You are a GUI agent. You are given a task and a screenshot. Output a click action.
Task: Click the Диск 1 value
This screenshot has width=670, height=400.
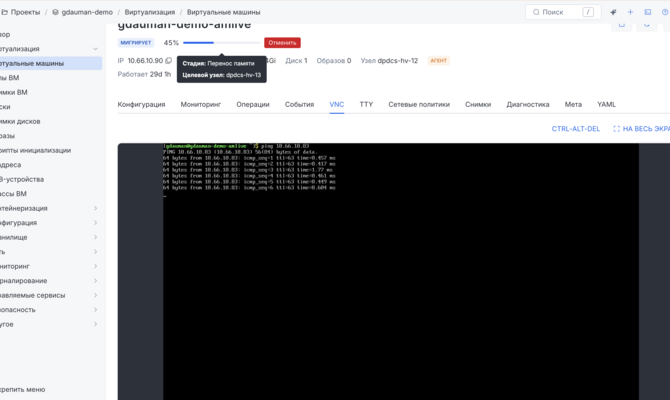click(x=296, y=61)
